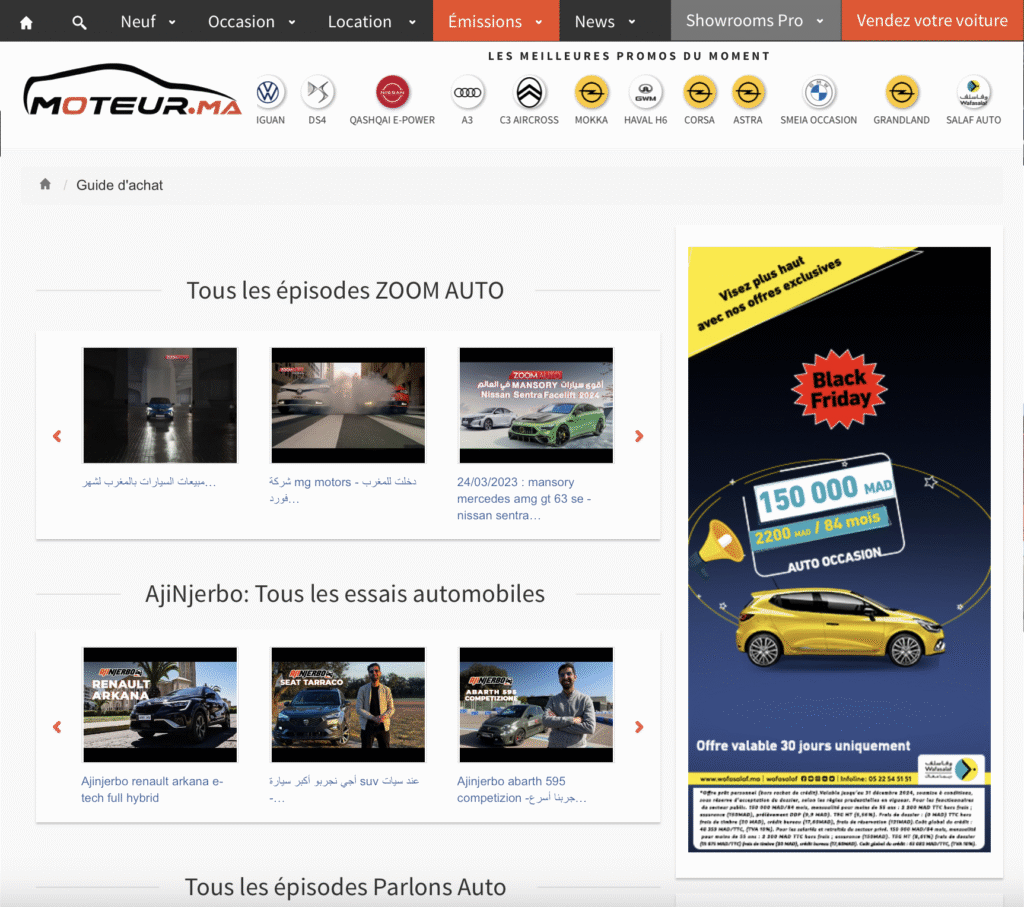1024x907 pixels.
Task: Select the GWM Haval H6 logo
Action: point(645,92)
